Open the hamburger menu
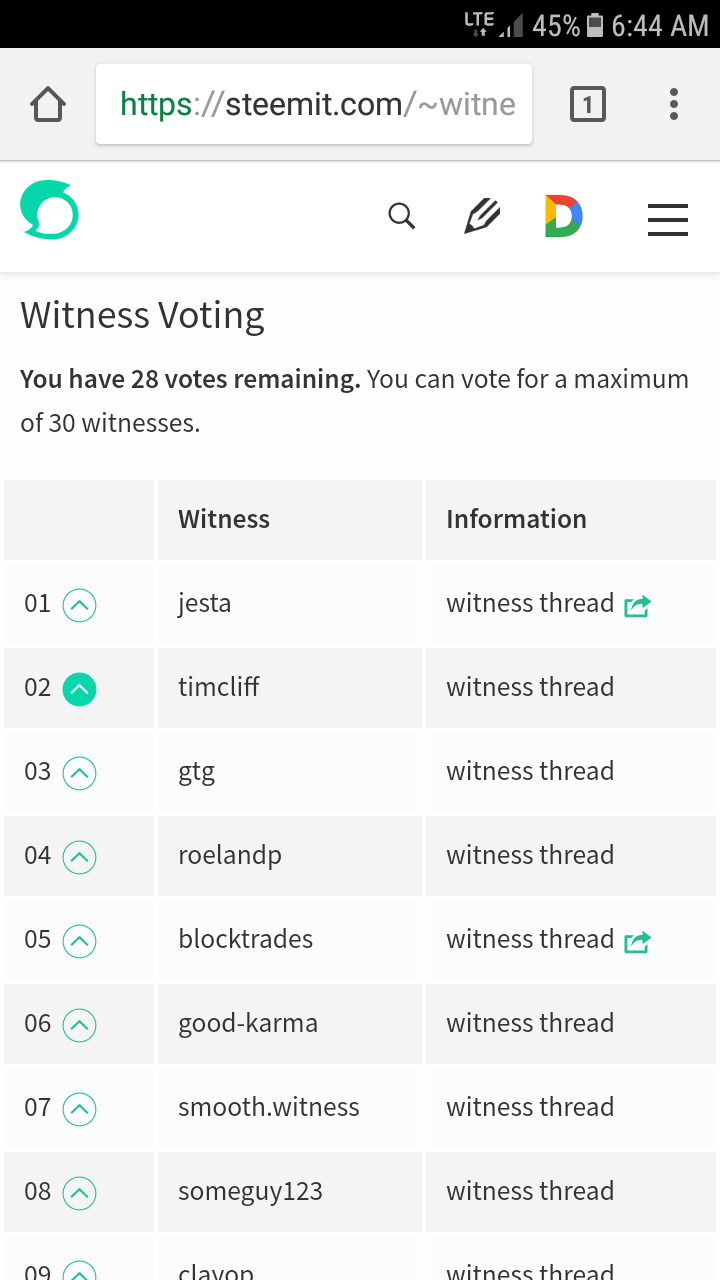 668,220
